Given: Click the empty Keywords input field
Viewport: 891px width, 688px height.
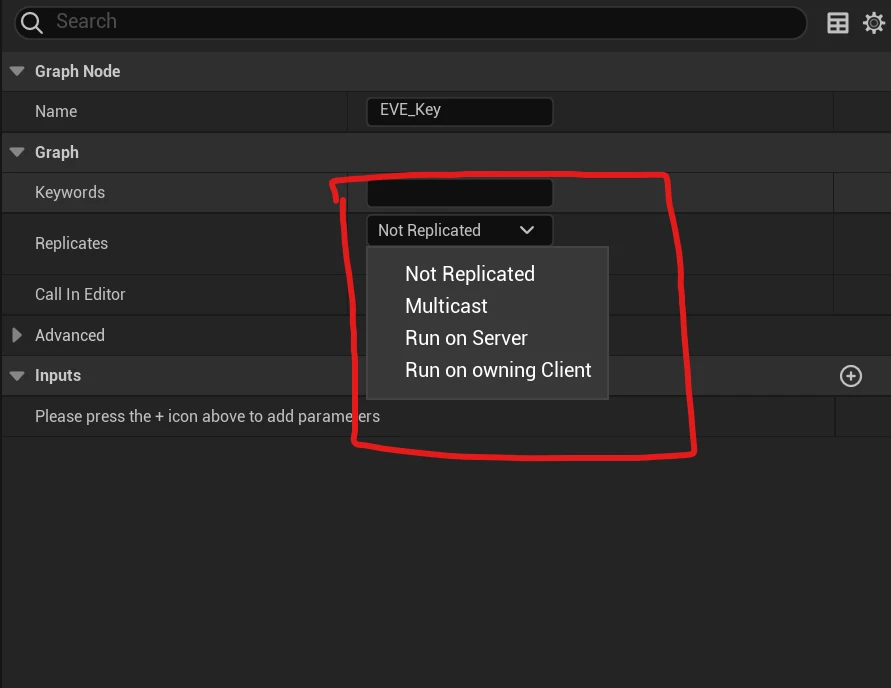Looking at the screenshot, I should 459,192.
